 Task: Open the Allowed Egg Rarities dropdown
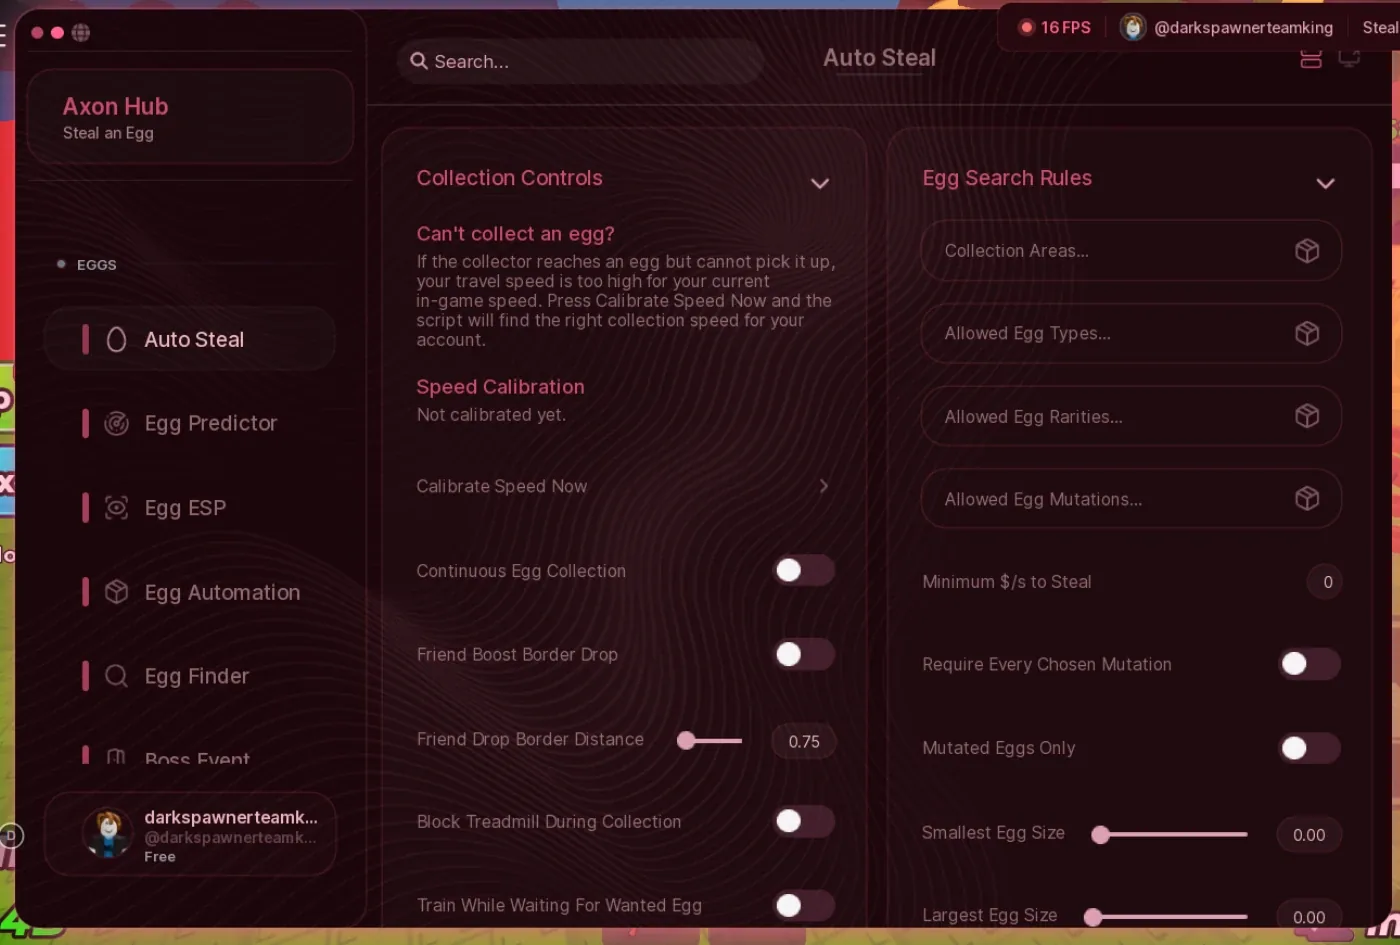click(1131, 416)
